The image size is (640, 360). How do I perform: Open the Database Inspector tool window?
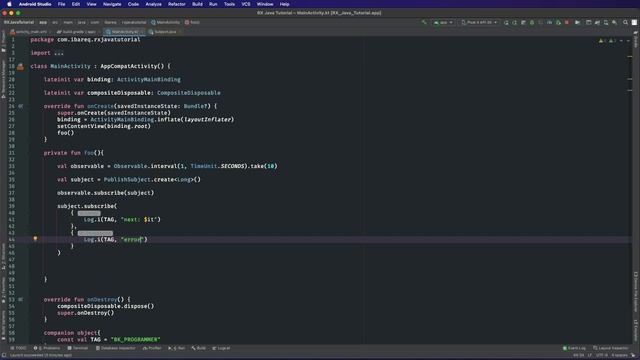[x=116, y=348]
